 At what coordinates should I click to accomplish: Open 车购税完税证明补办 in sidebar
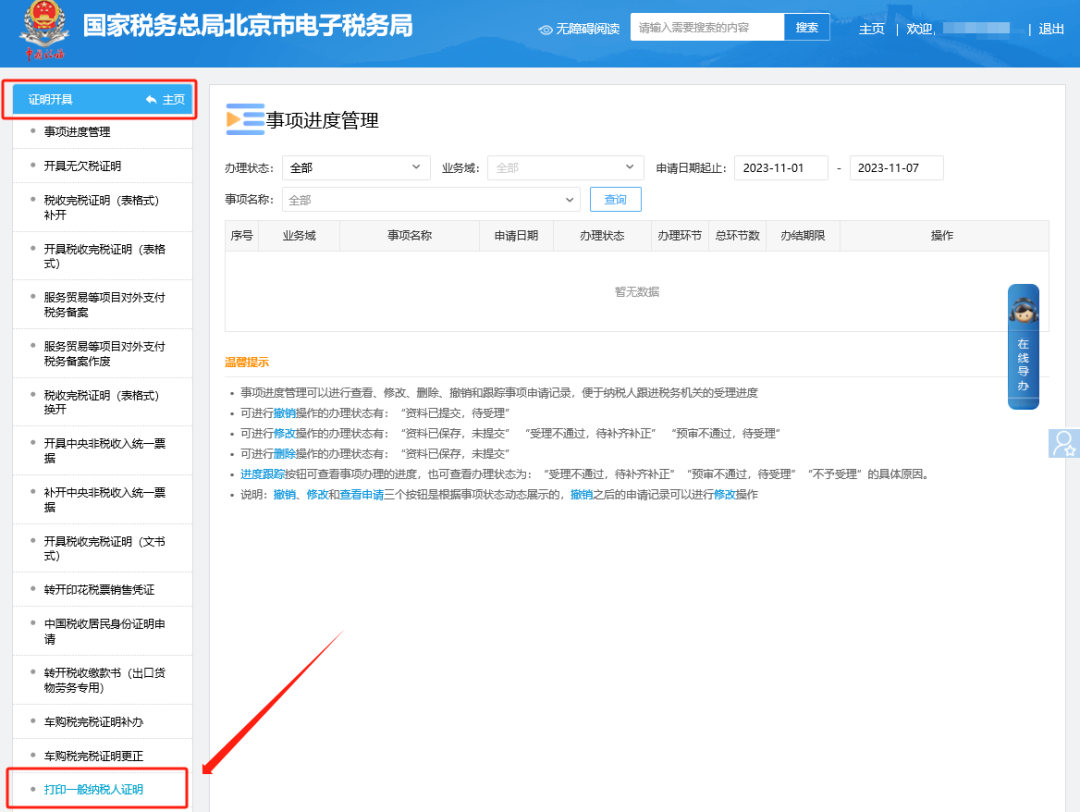coord(94,722)
